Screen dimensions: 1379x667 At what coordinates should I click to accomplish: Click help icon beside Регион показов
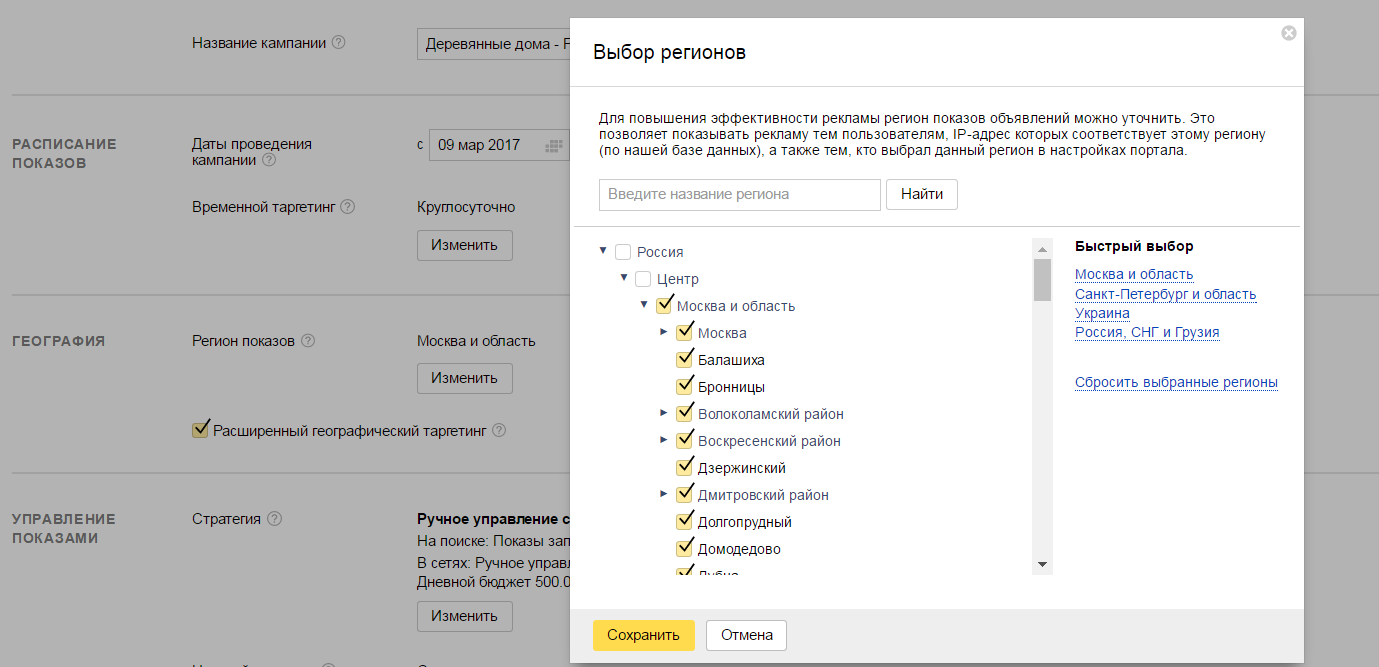pyautogui.click(x=308, y=341)
